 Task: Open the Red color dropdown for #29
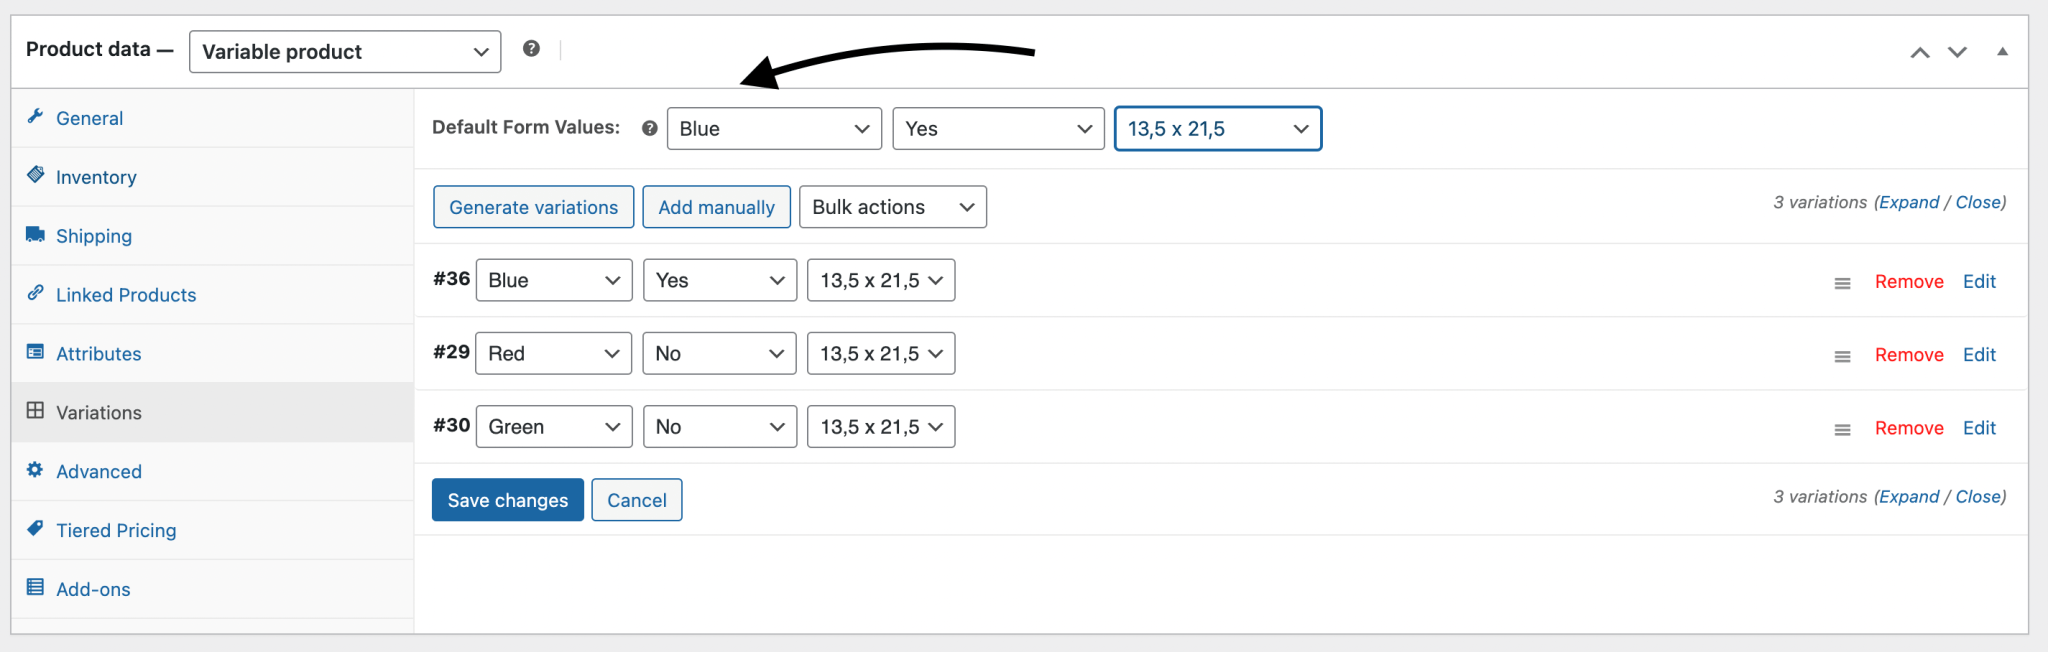(x=553, y=354)
